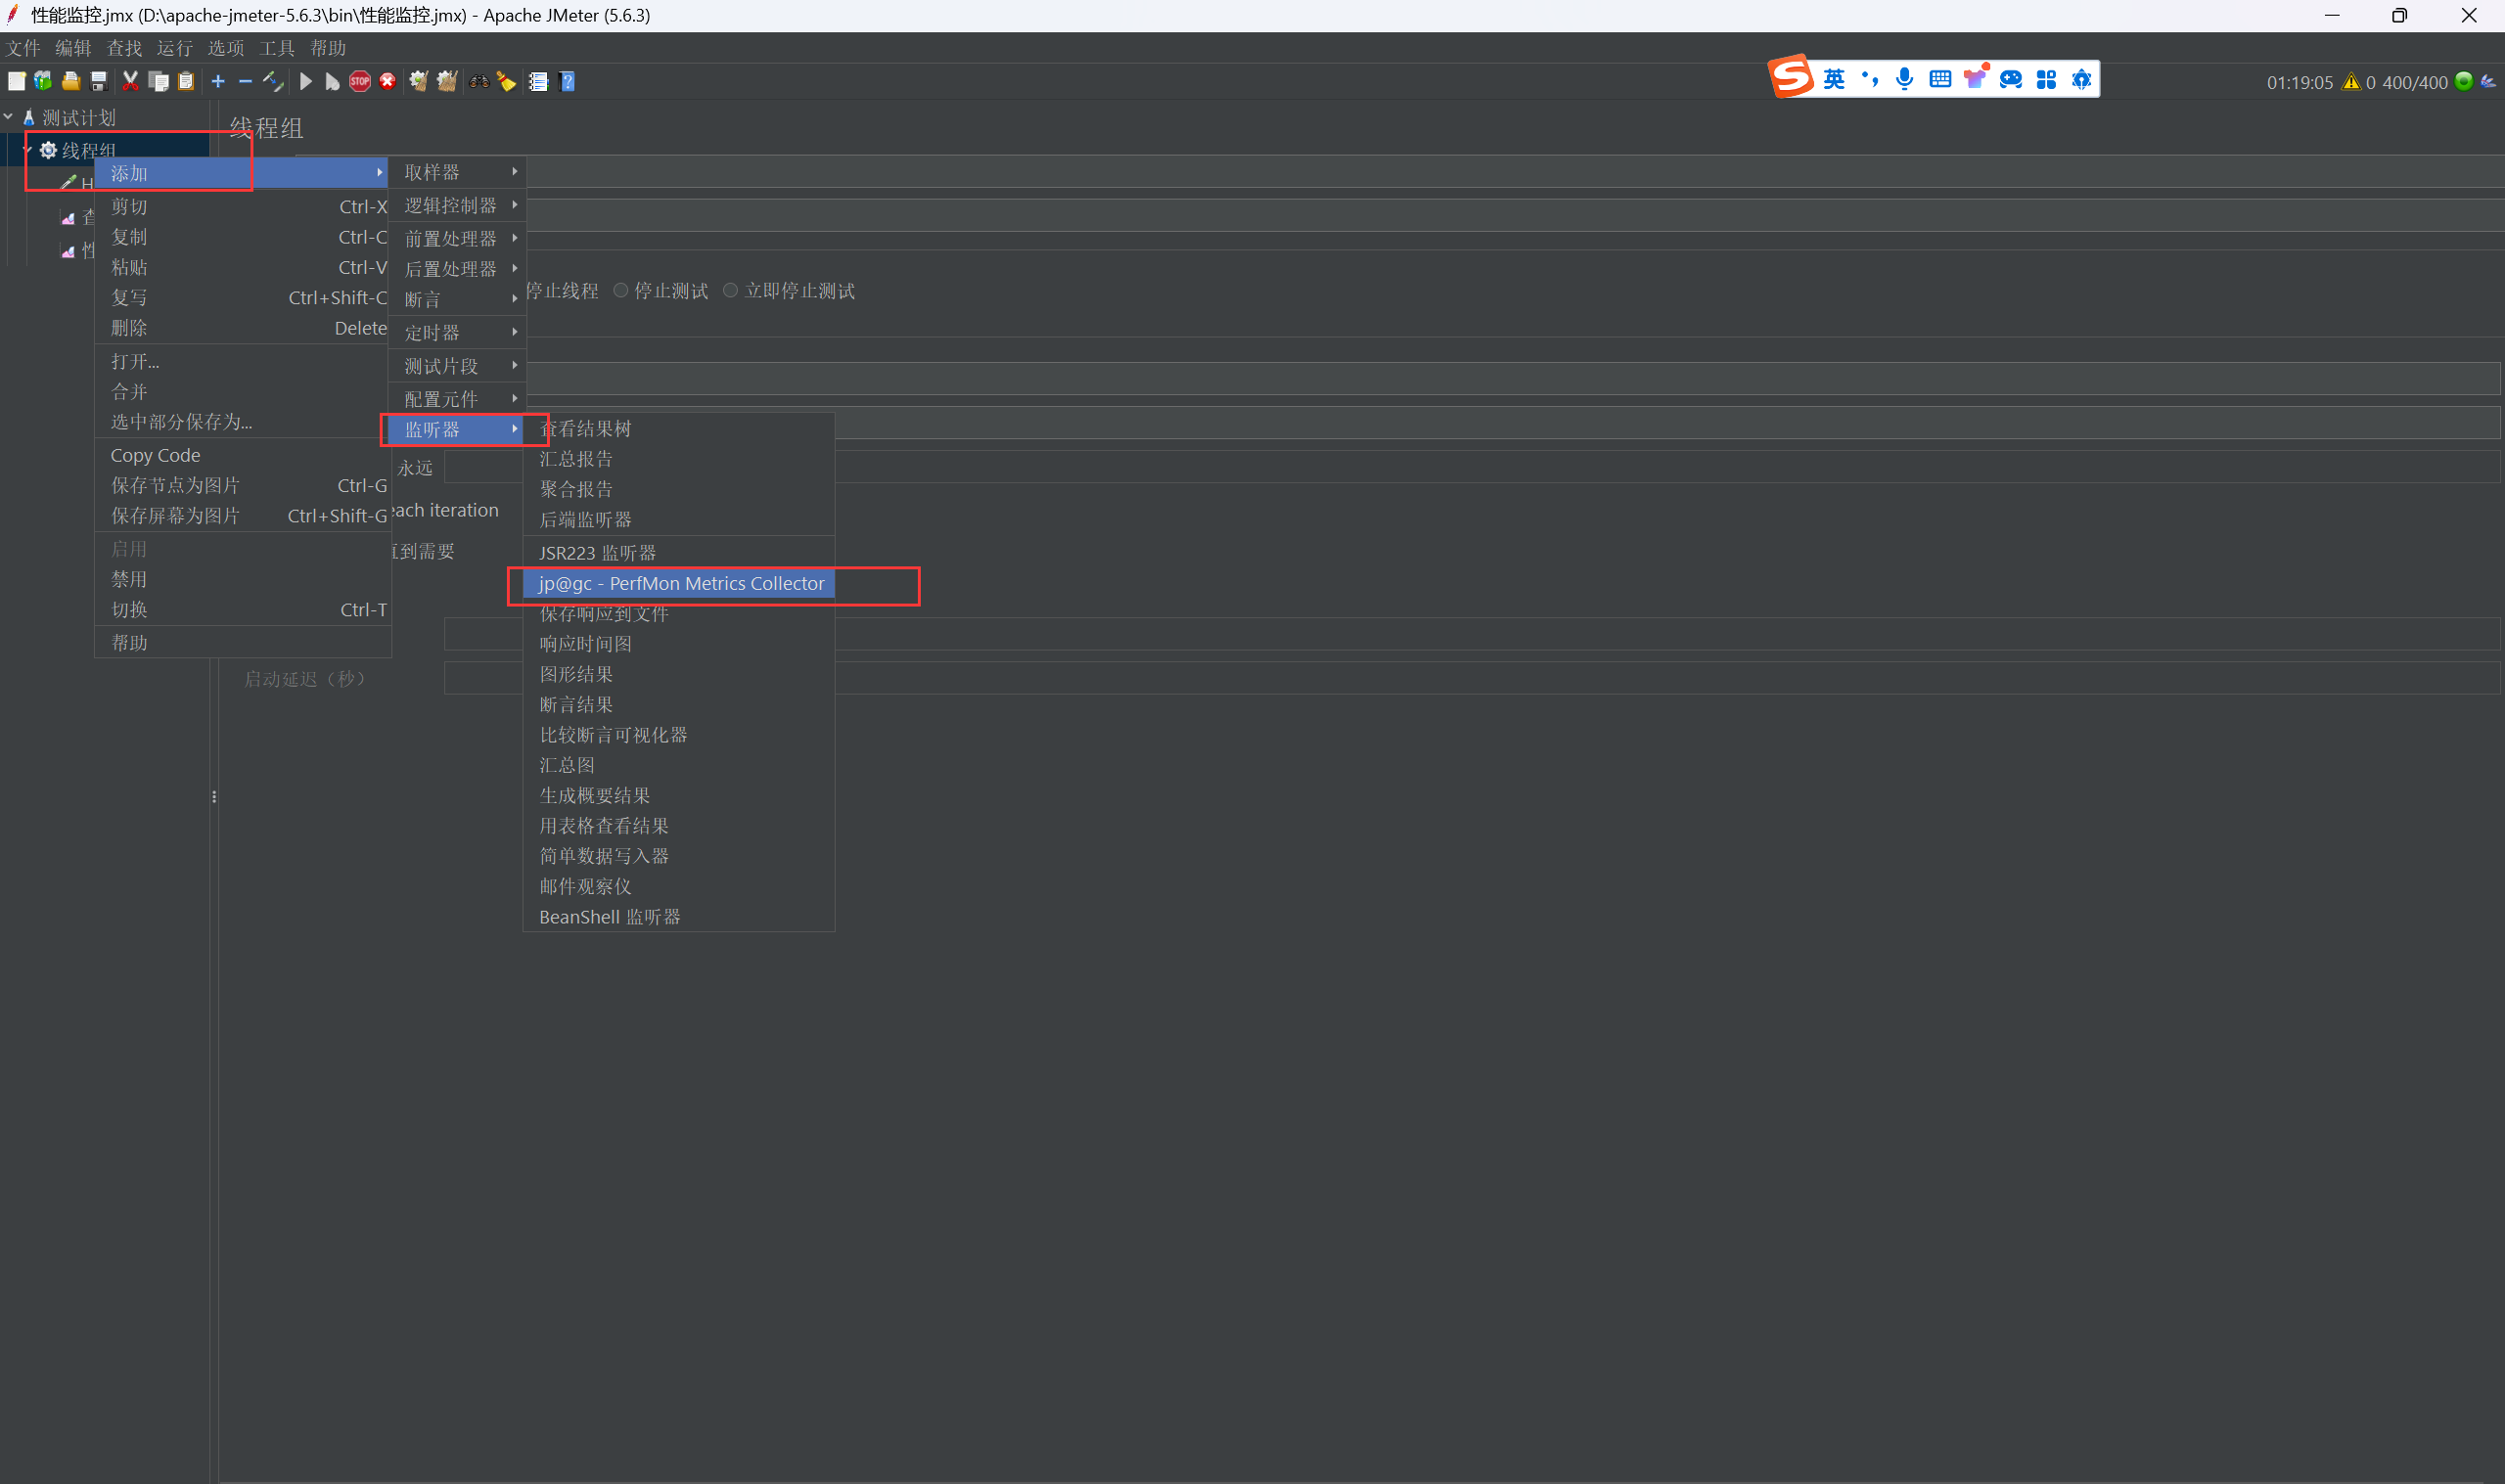Viewport: 2505px width, 1484px height.
Task: Click the binoculars Search icon
Action: click(x=479, y=82)
